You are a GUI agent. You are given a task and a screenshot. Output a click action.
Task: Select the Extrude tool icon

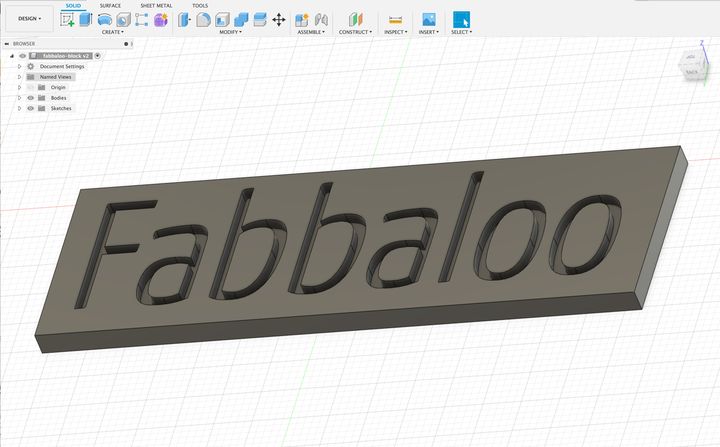coord(85,19)
